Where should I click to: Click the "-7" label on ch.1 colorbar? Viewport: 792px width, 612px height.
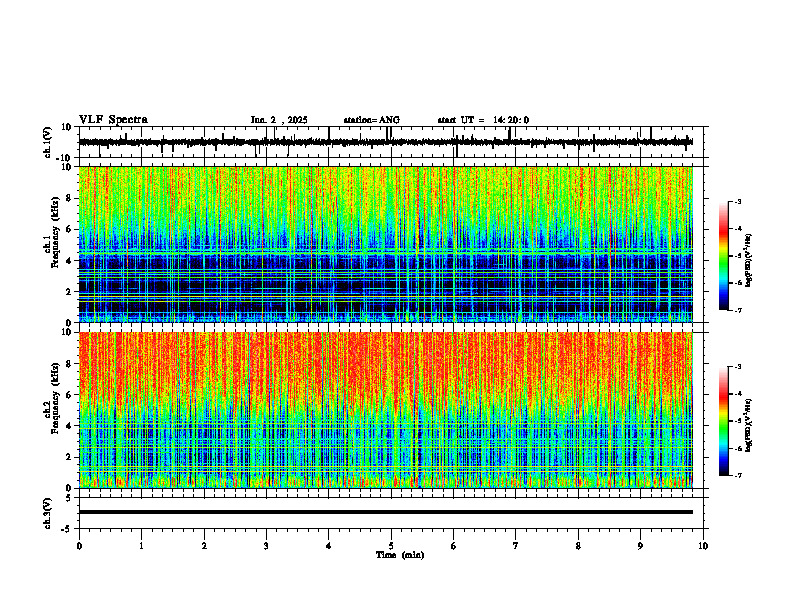tap(738, 310)
